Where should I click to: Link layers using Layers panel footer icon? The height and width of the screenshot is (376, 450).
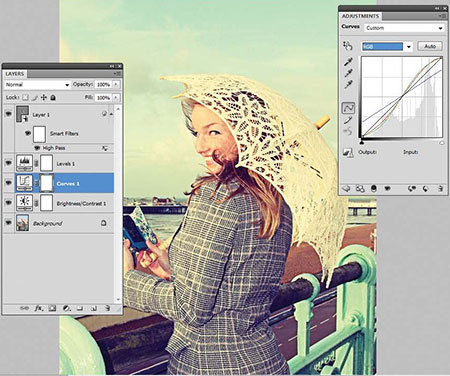tap(24, 308)
